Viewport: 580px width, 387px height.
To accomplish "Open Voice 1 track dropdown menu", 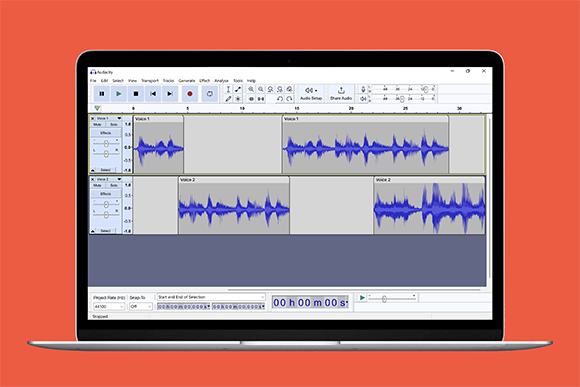I will (119, 118).
